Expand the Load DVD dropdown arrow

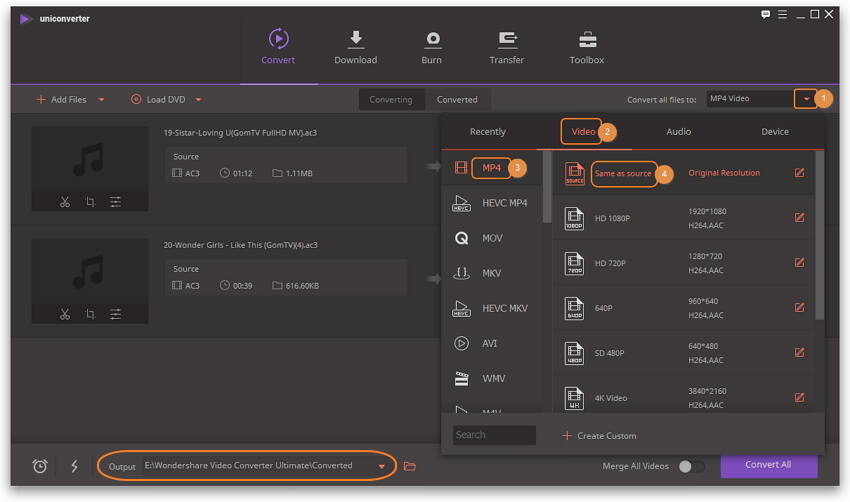click(x=198, y=100)
